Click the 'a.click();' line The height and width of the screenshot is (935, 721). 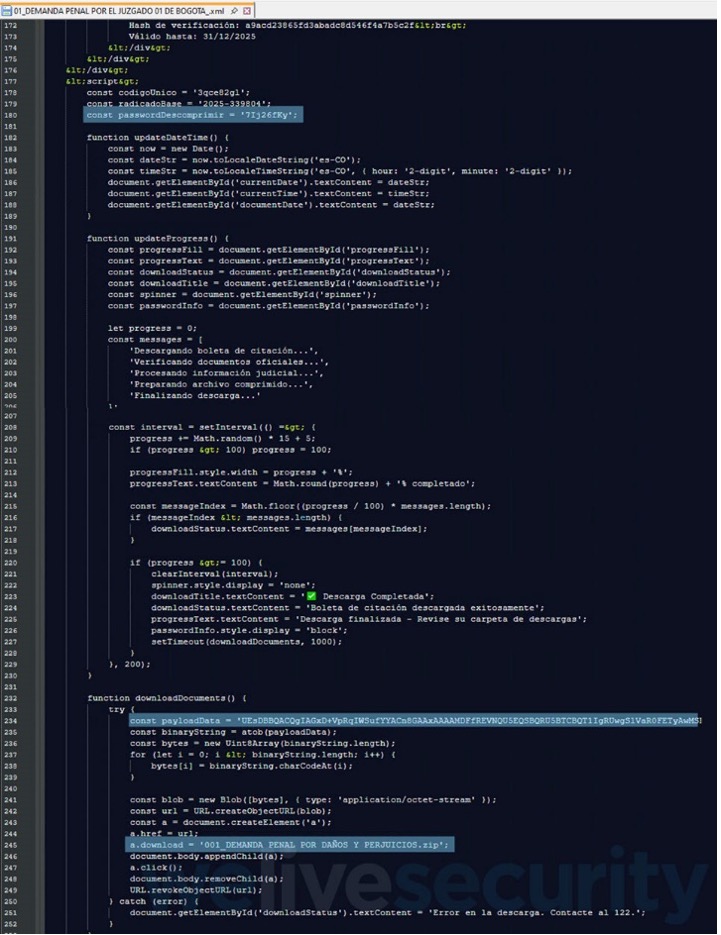tap(156, 868)
